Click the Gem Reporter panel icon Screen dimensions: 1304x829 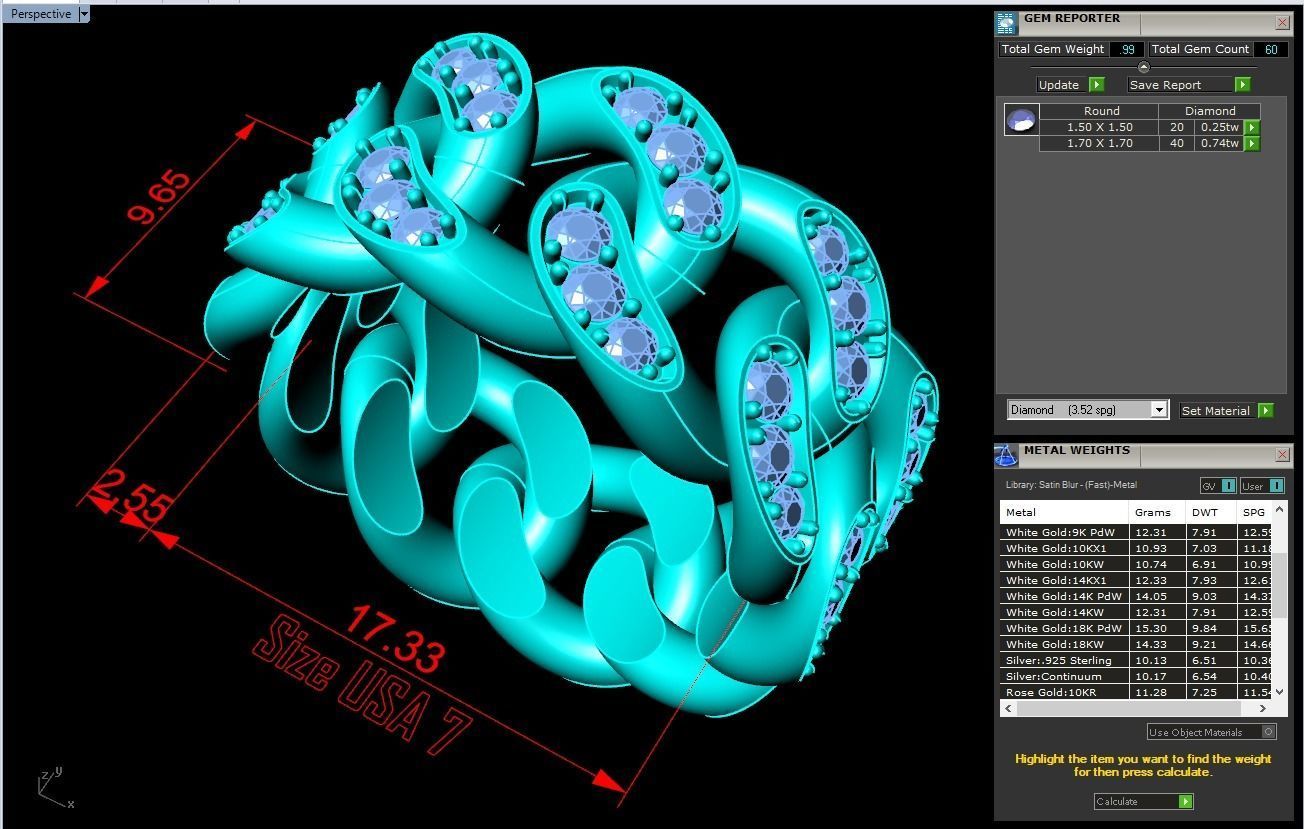pos(1006,22)
